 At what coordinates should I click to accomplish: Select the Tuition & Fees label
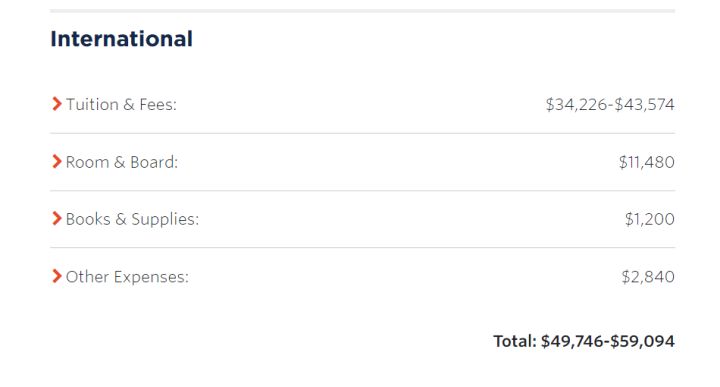121,105
